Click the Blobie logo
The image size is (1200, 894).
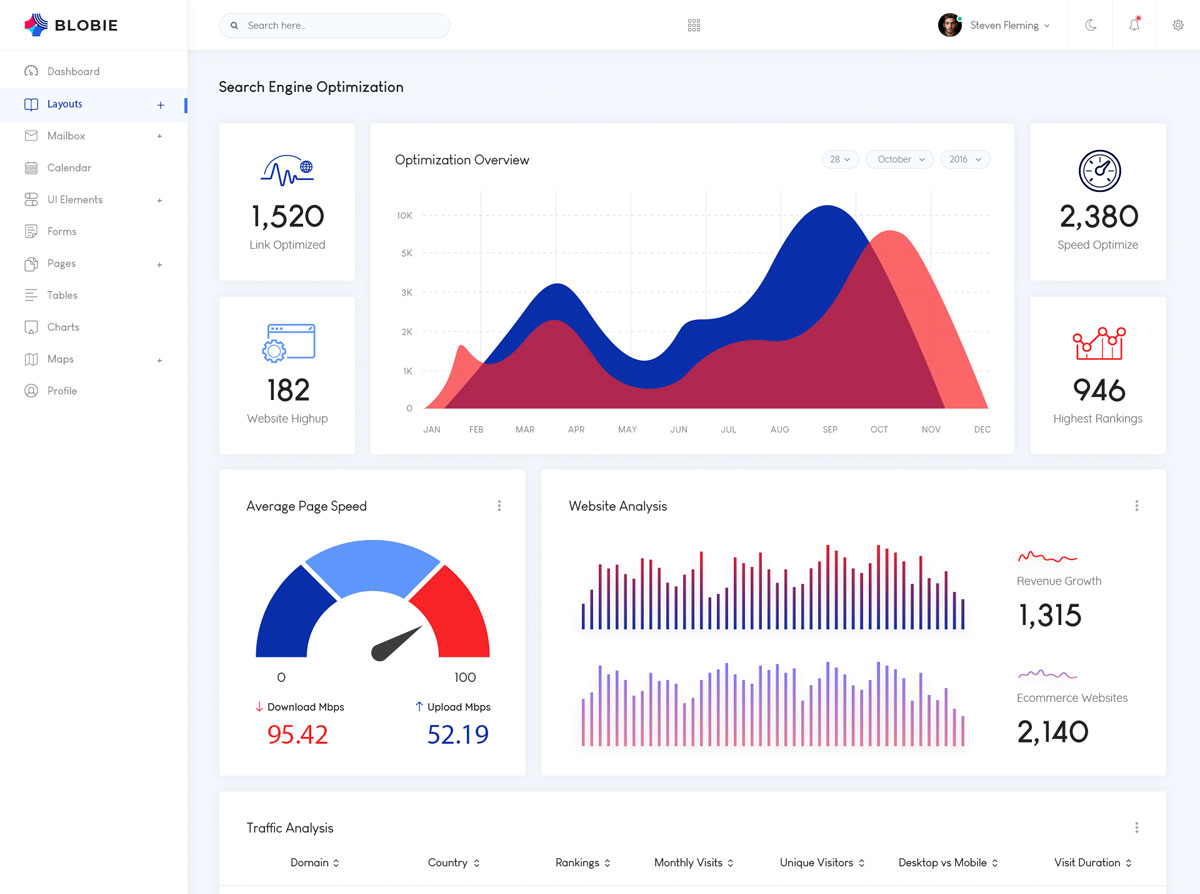tap(71, 25)
